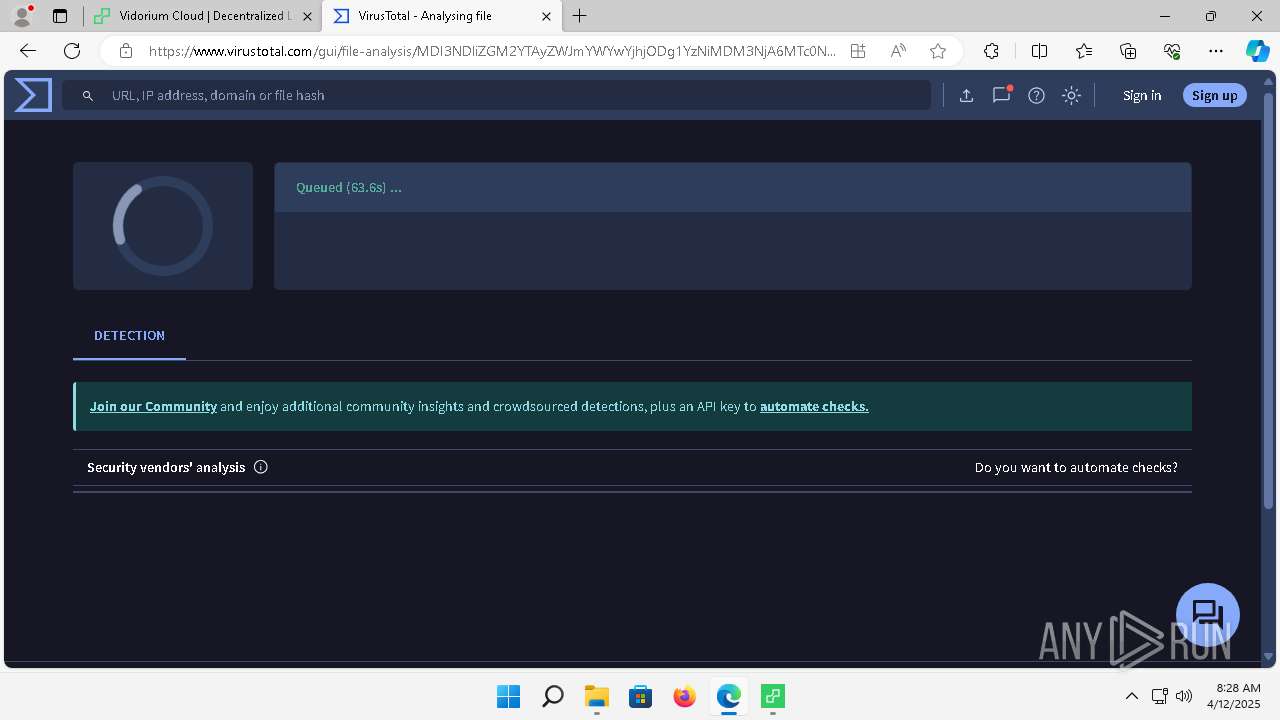Close the VirusTotal tab
1280x720 pixels.
pyautogui.click(x=546, y=16)
